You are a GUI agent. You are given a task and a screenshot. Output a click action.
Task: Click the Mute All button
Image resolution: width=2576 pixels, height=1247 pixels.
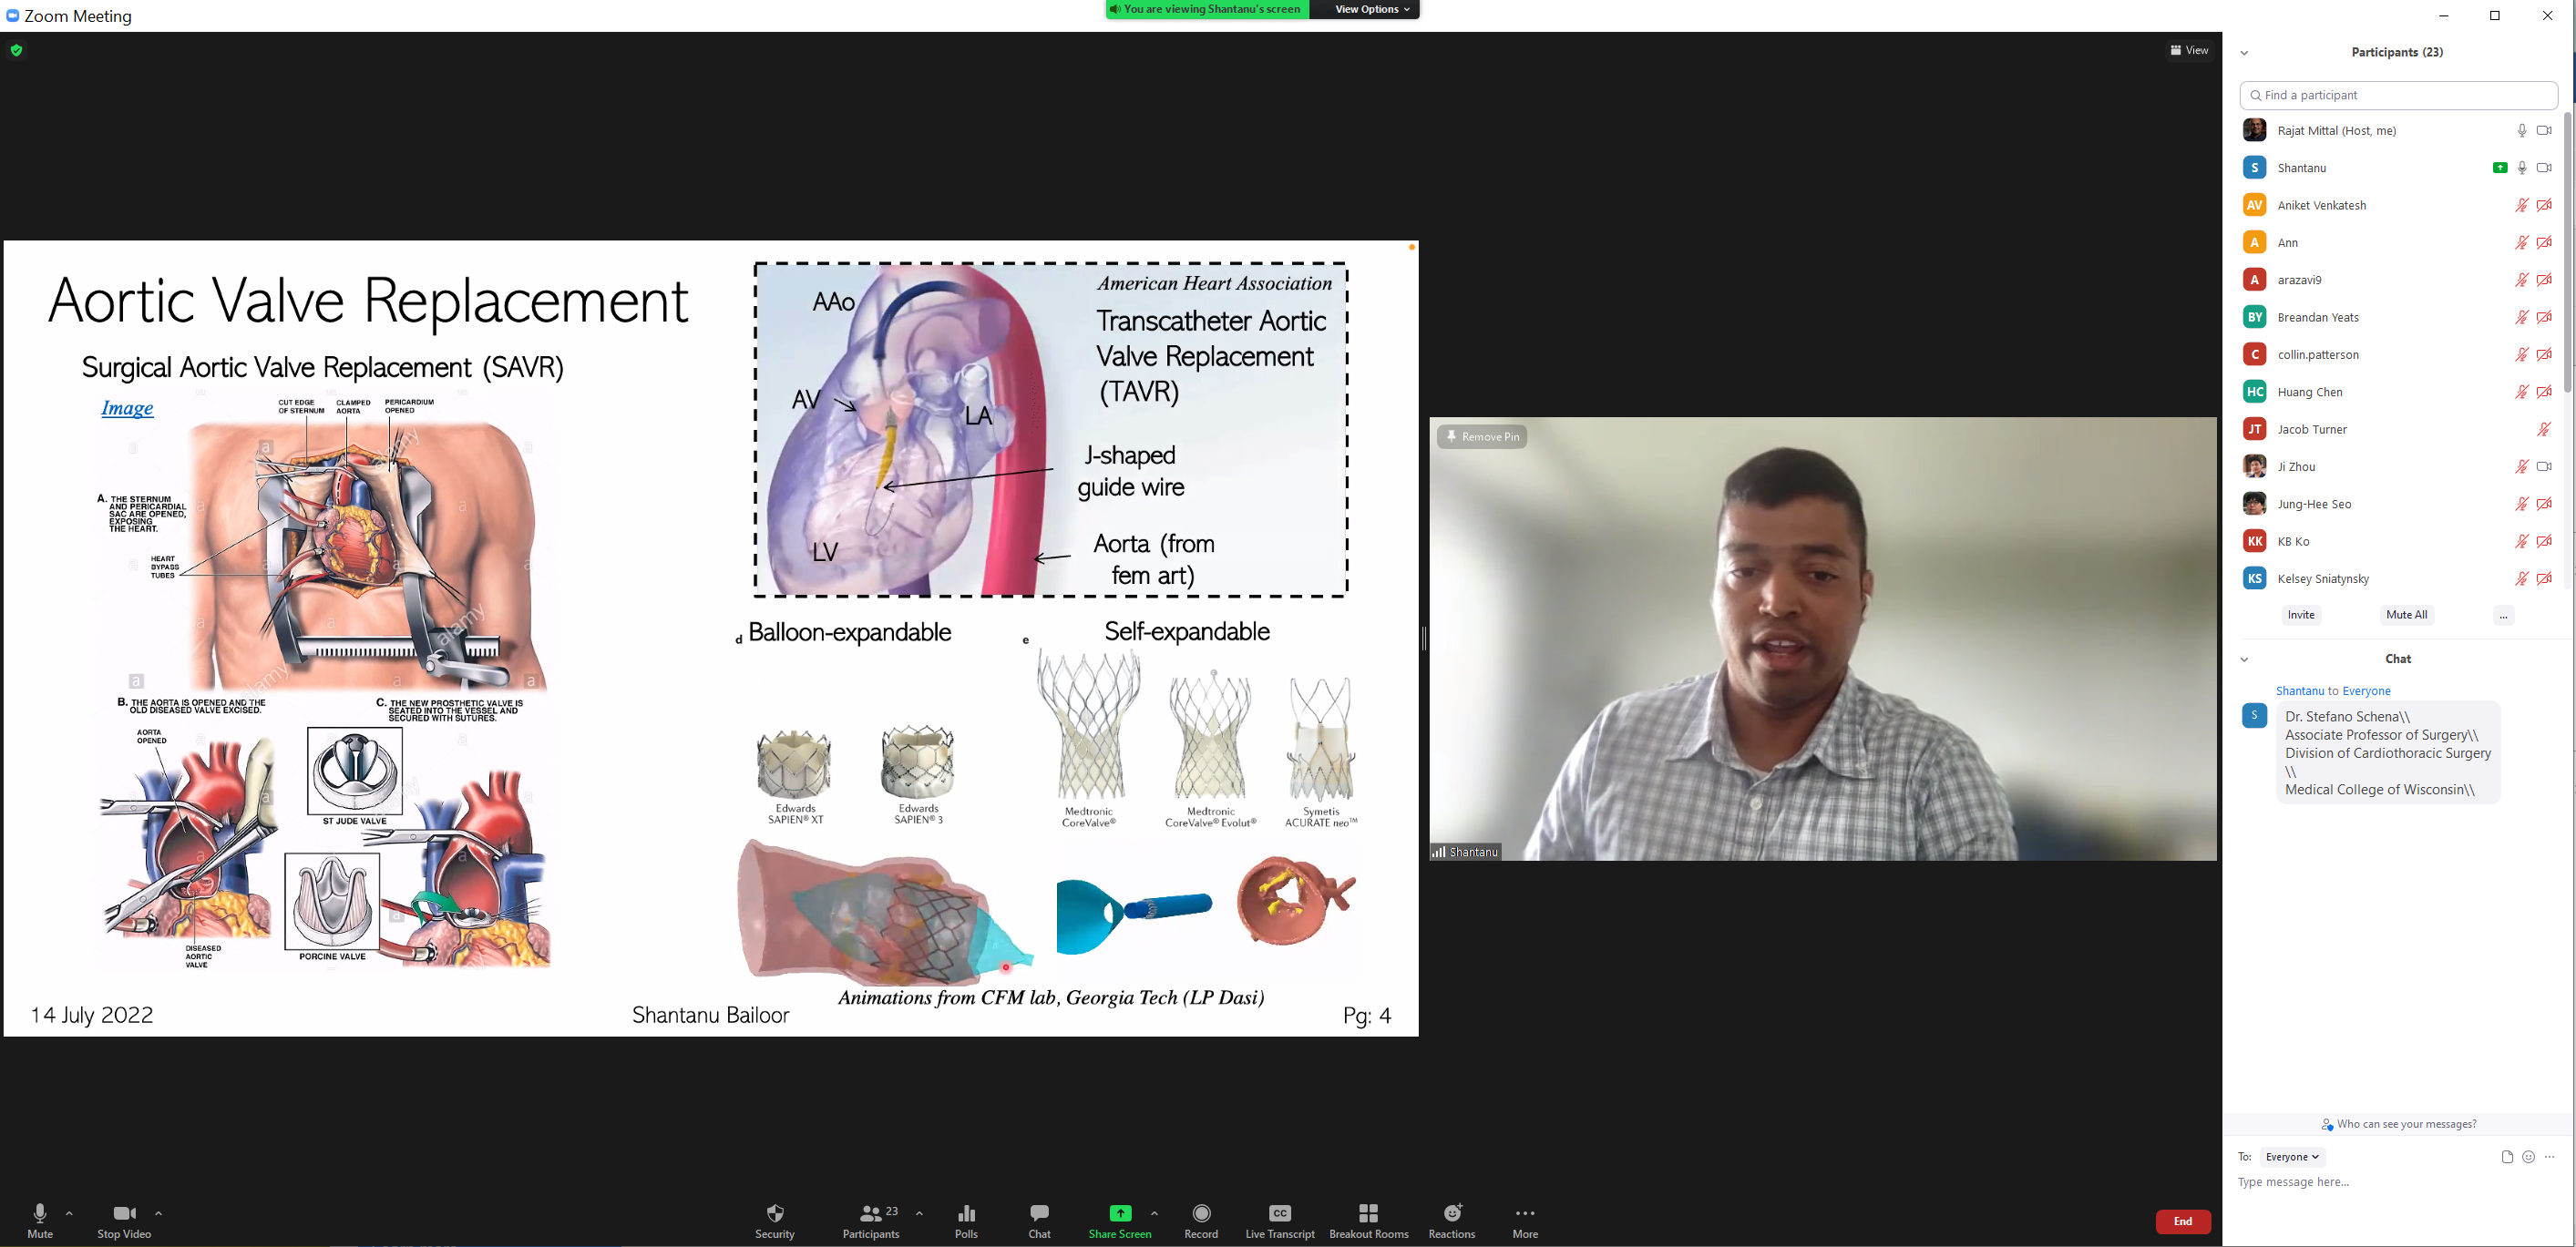click(x=2406, y=615)
